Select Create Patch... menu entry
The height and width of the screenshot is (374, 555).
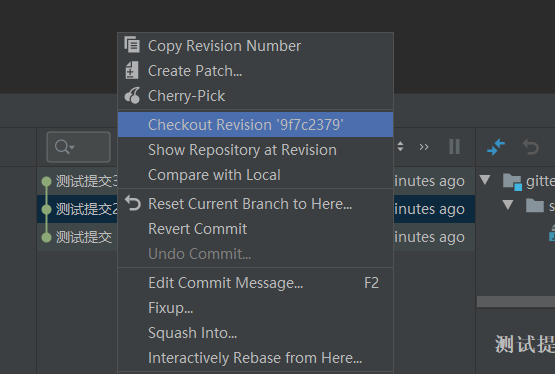255,71
